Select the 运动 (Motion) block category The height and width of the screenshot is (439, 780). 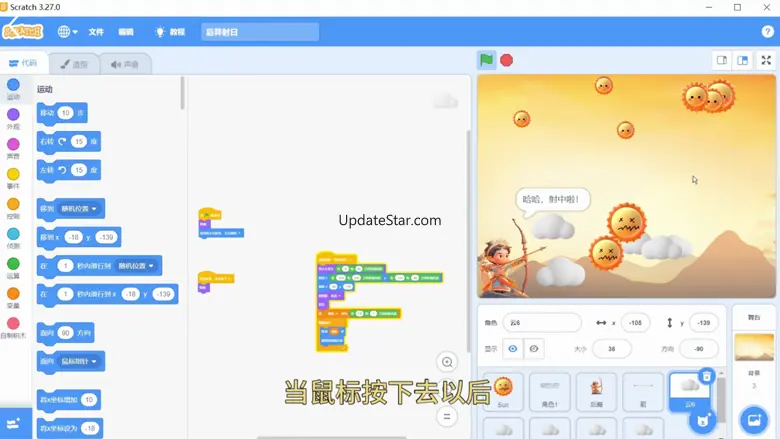13,89
